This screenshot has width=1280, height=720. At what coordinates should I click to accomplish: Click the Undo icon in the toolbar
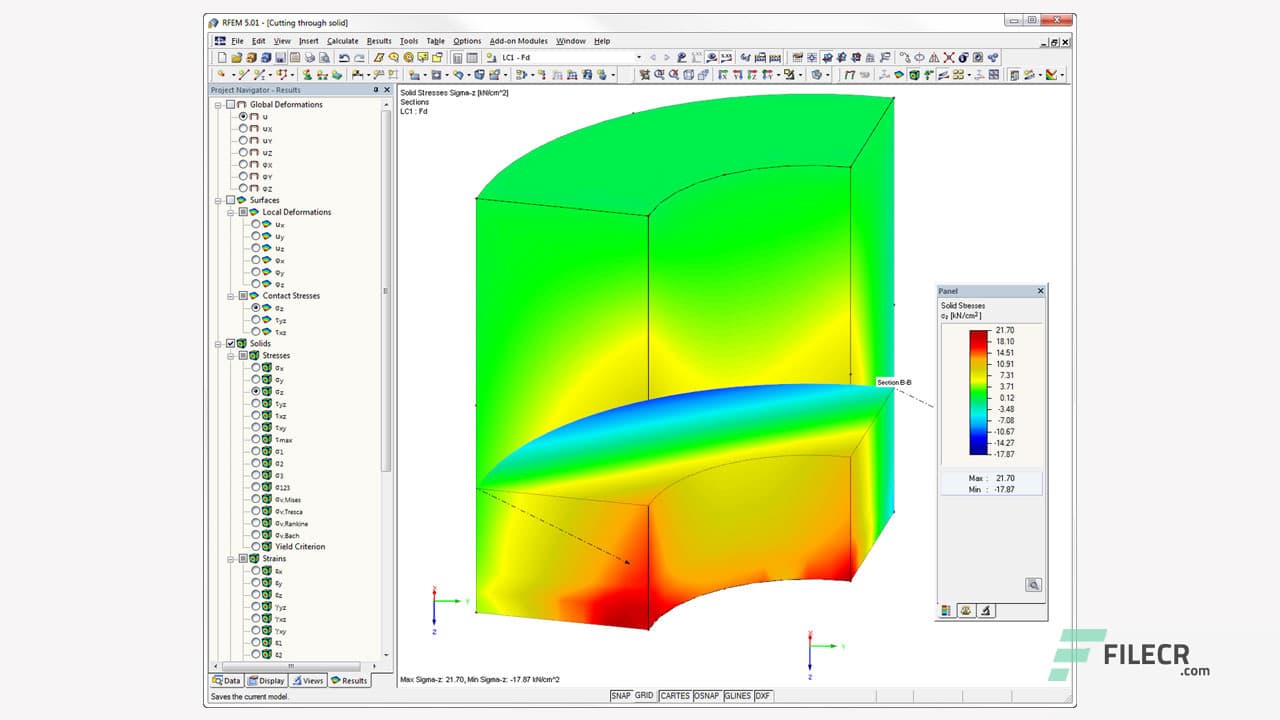pos(342,57)
